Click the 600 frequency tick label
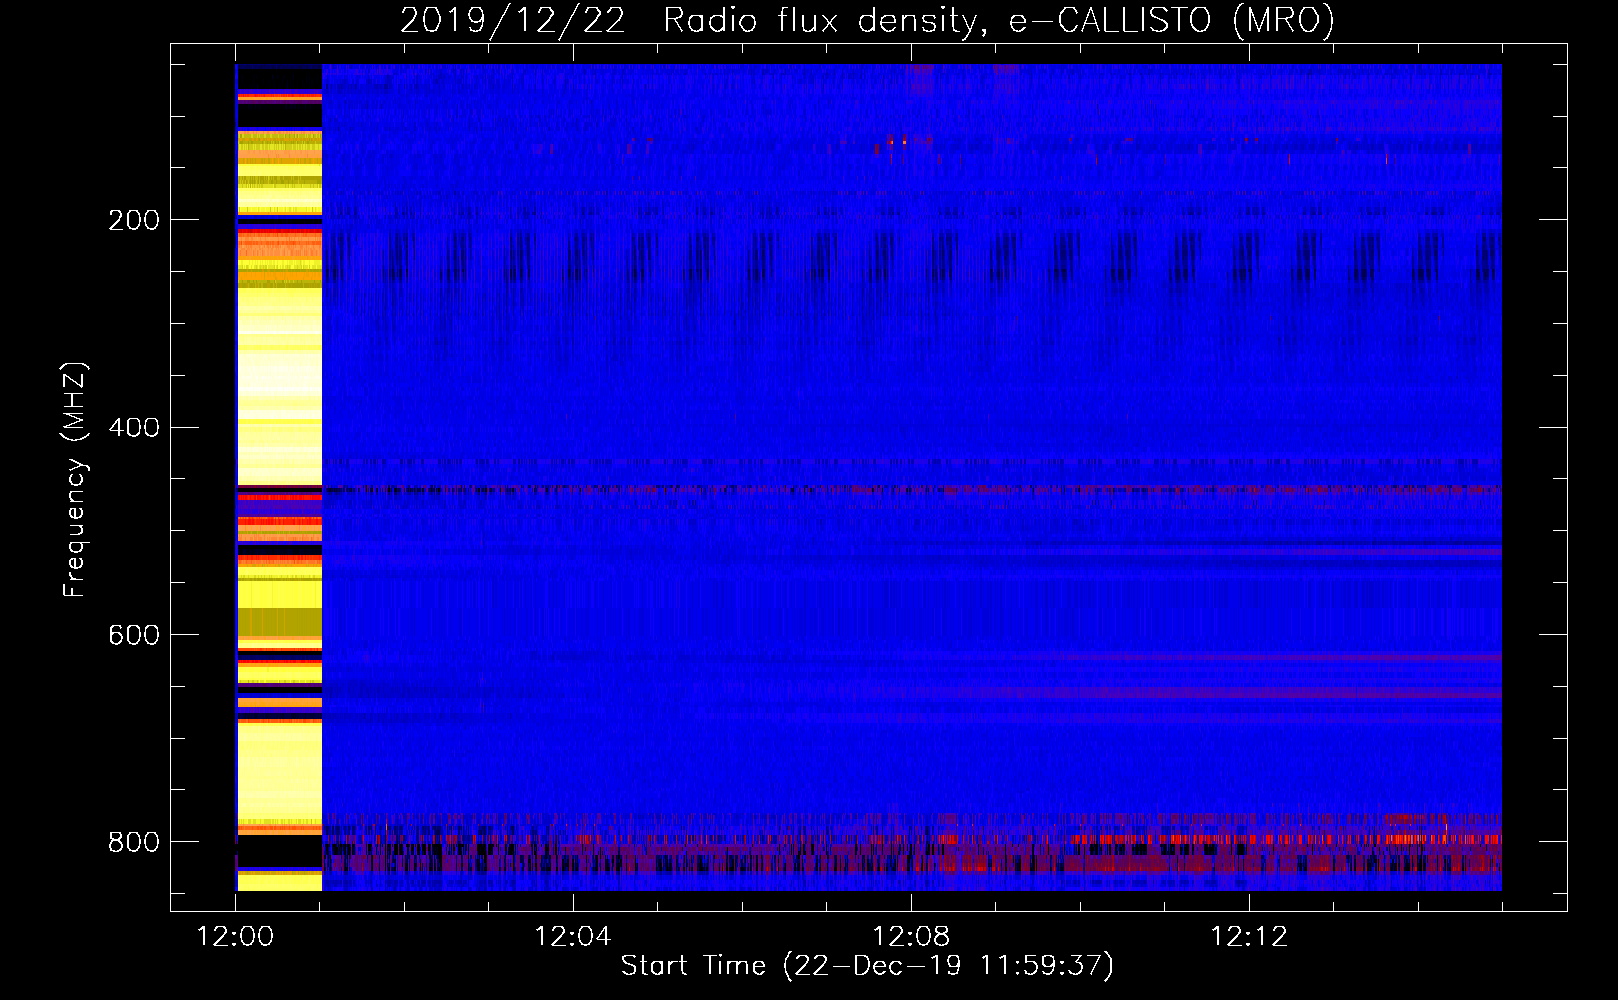Image resolution: width=1618 pixels, height=1000 pixels. pos(134,636)
